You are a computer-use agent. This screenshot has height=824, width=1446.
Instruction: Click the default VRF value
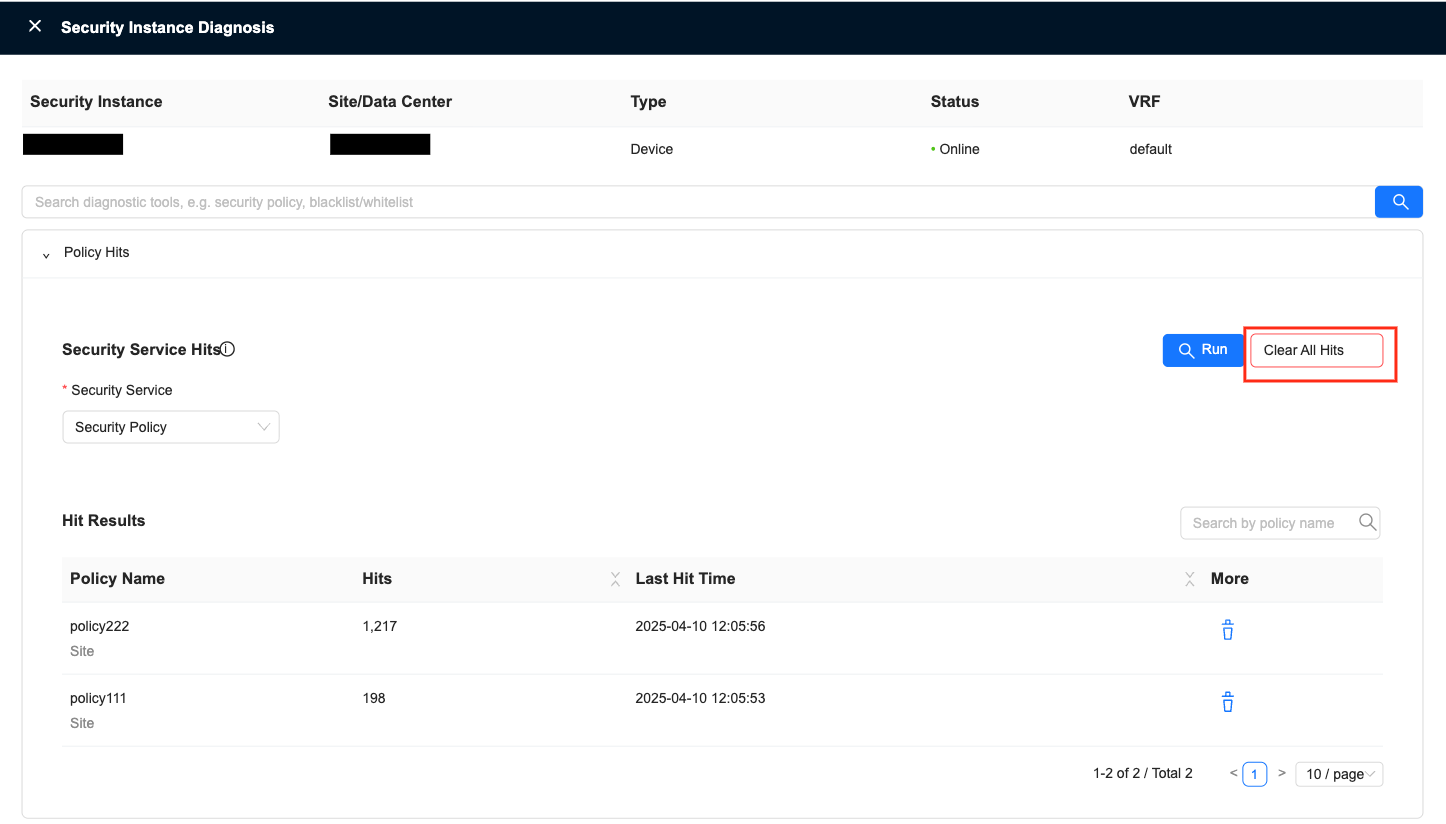[x=1151, y=149]
